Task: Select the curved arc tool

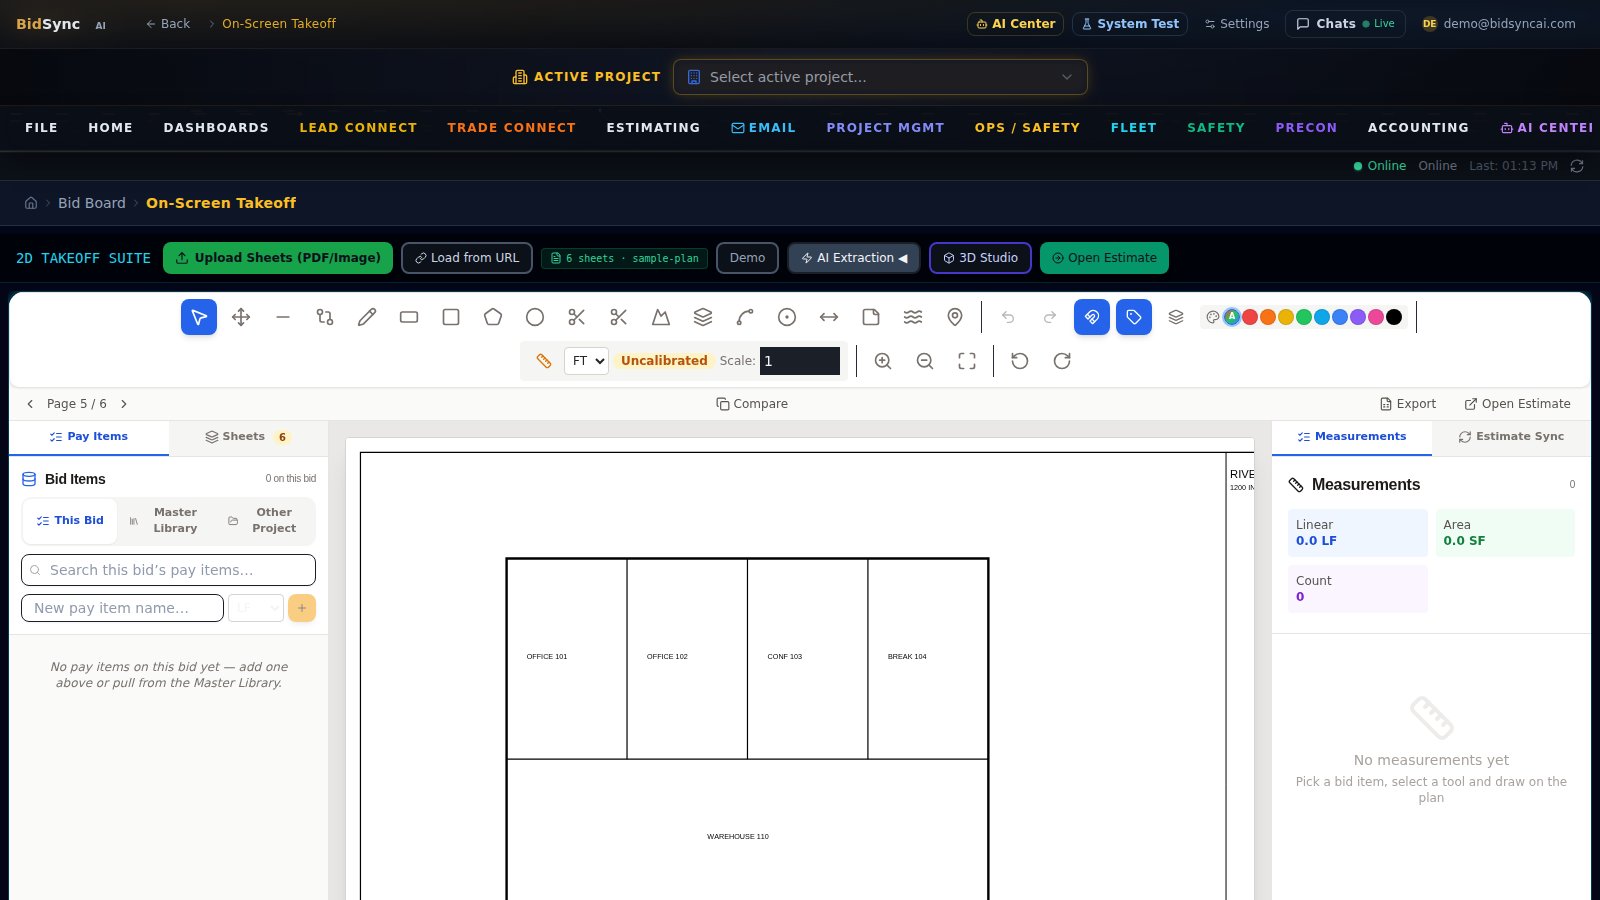Action: tap(745, 317)
